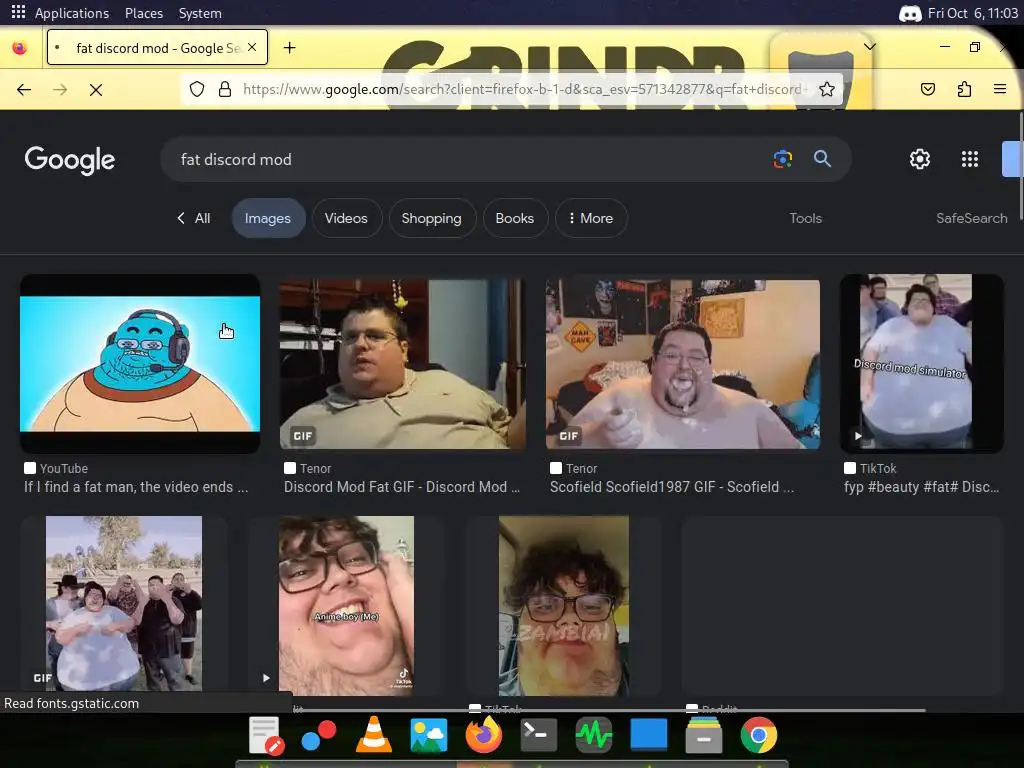The height and width of the screenshot is (768, 1024).
Task: Open the Places menu
Action: [144, 13]
